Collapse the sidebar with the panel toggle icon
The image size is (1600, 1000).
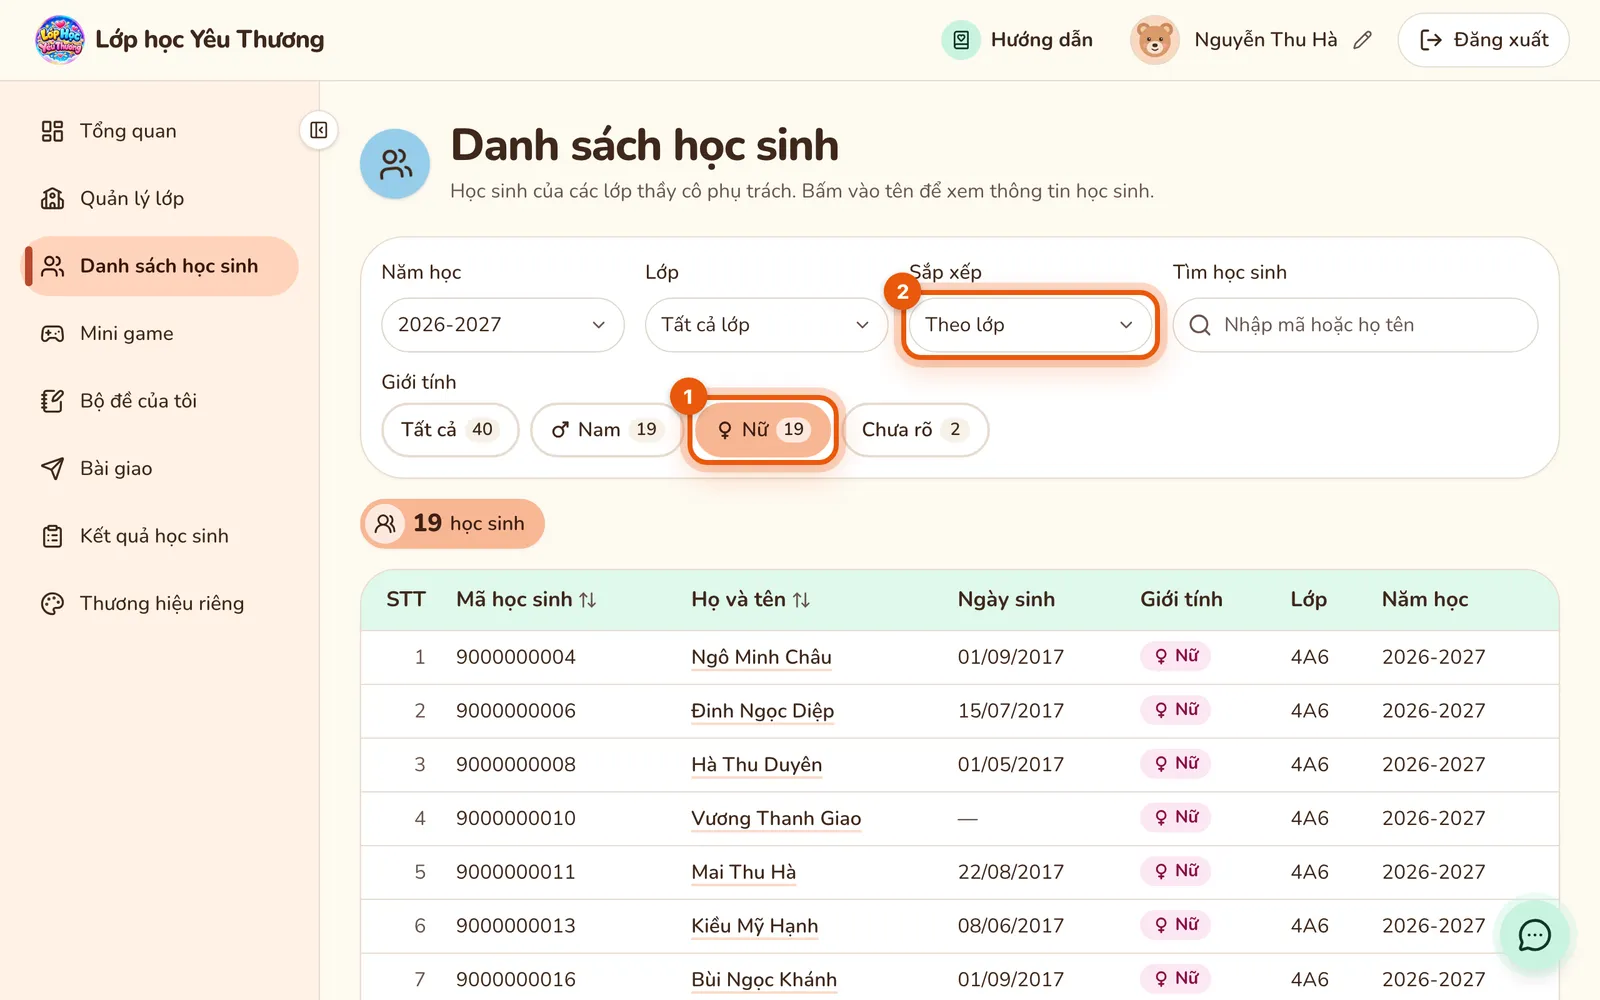click(319, 130)
